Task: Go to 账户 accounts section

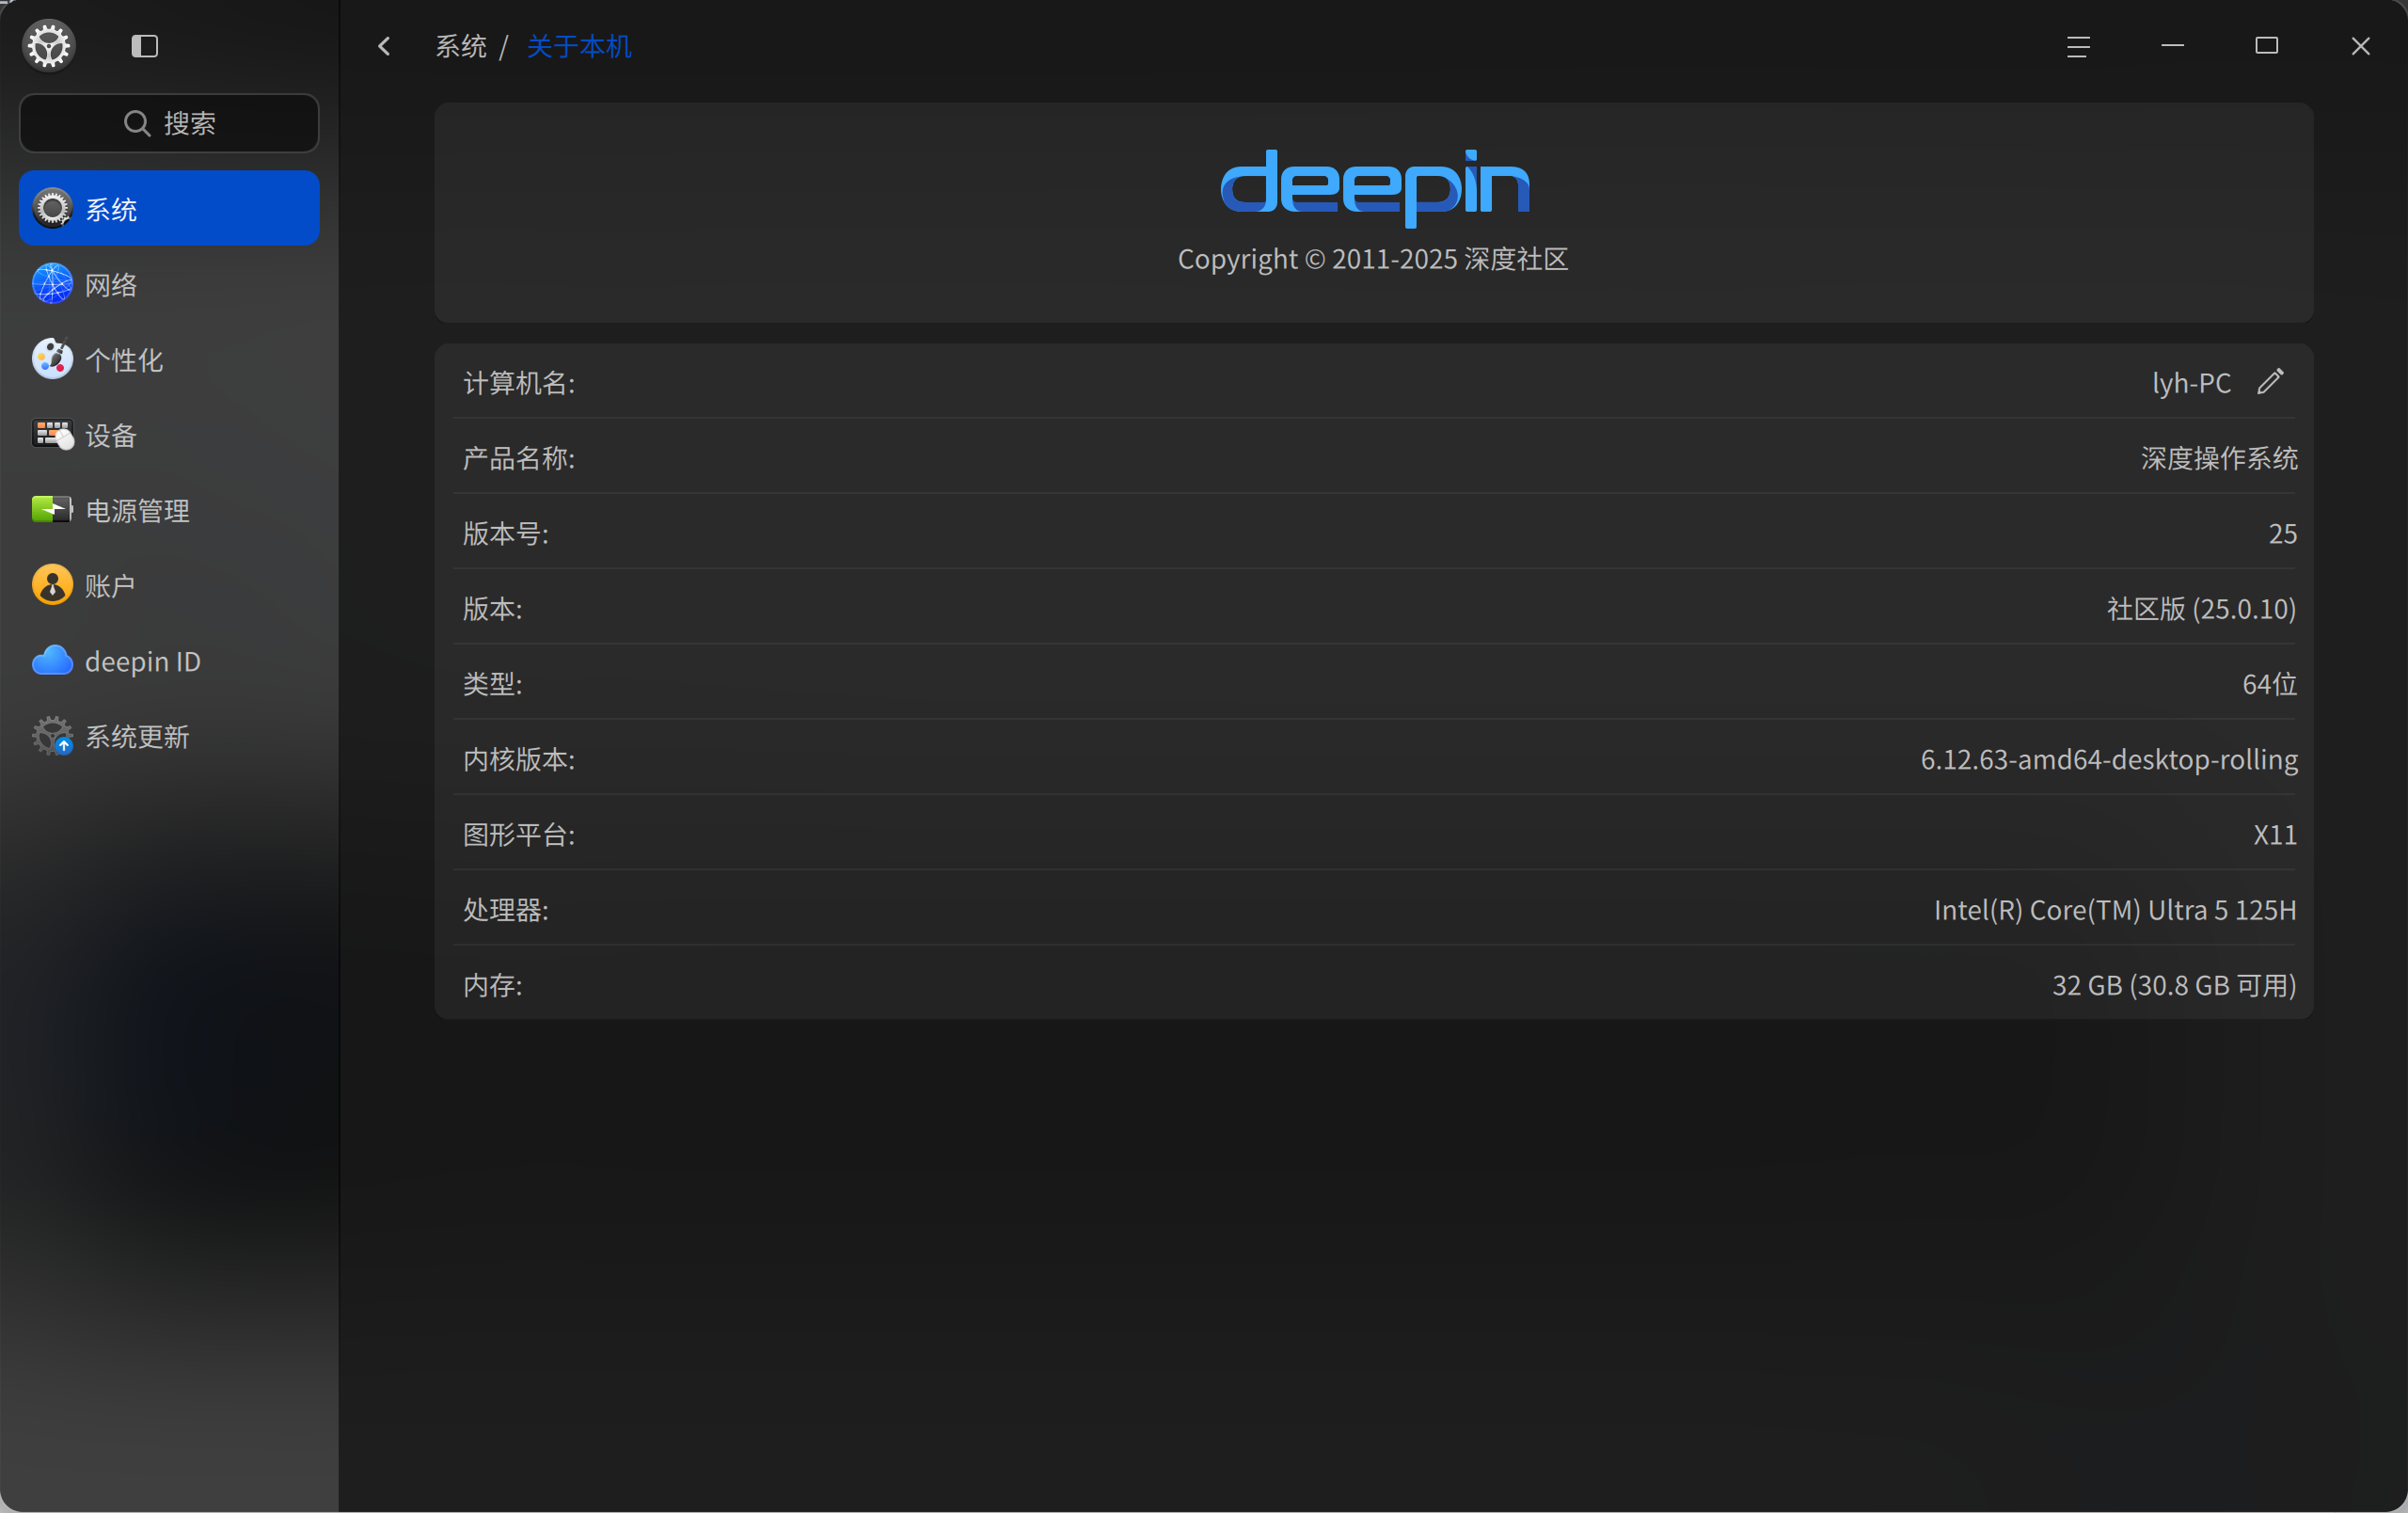Action: click(169, 585)
